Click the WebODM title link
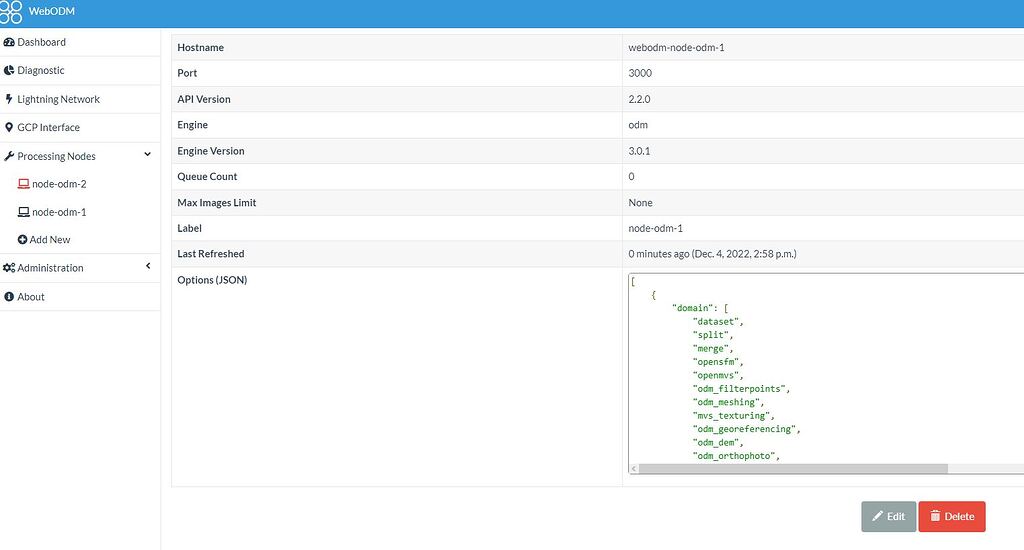The image size is (1024, 550). tap(52, 12)
